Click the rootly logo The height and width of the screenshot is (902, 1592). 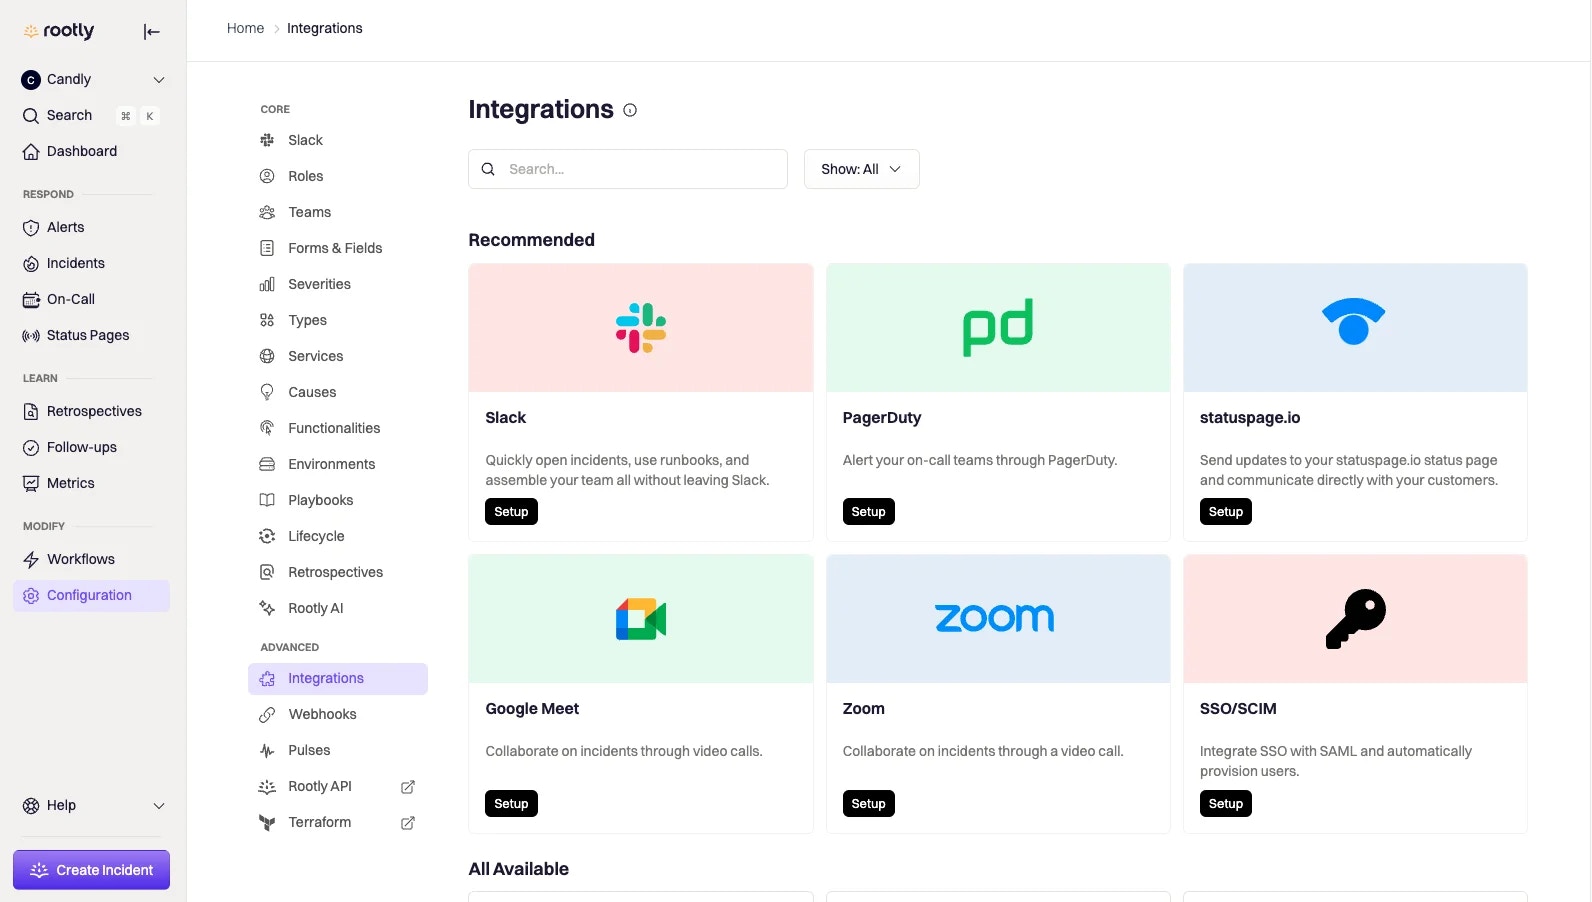(59, 31)
